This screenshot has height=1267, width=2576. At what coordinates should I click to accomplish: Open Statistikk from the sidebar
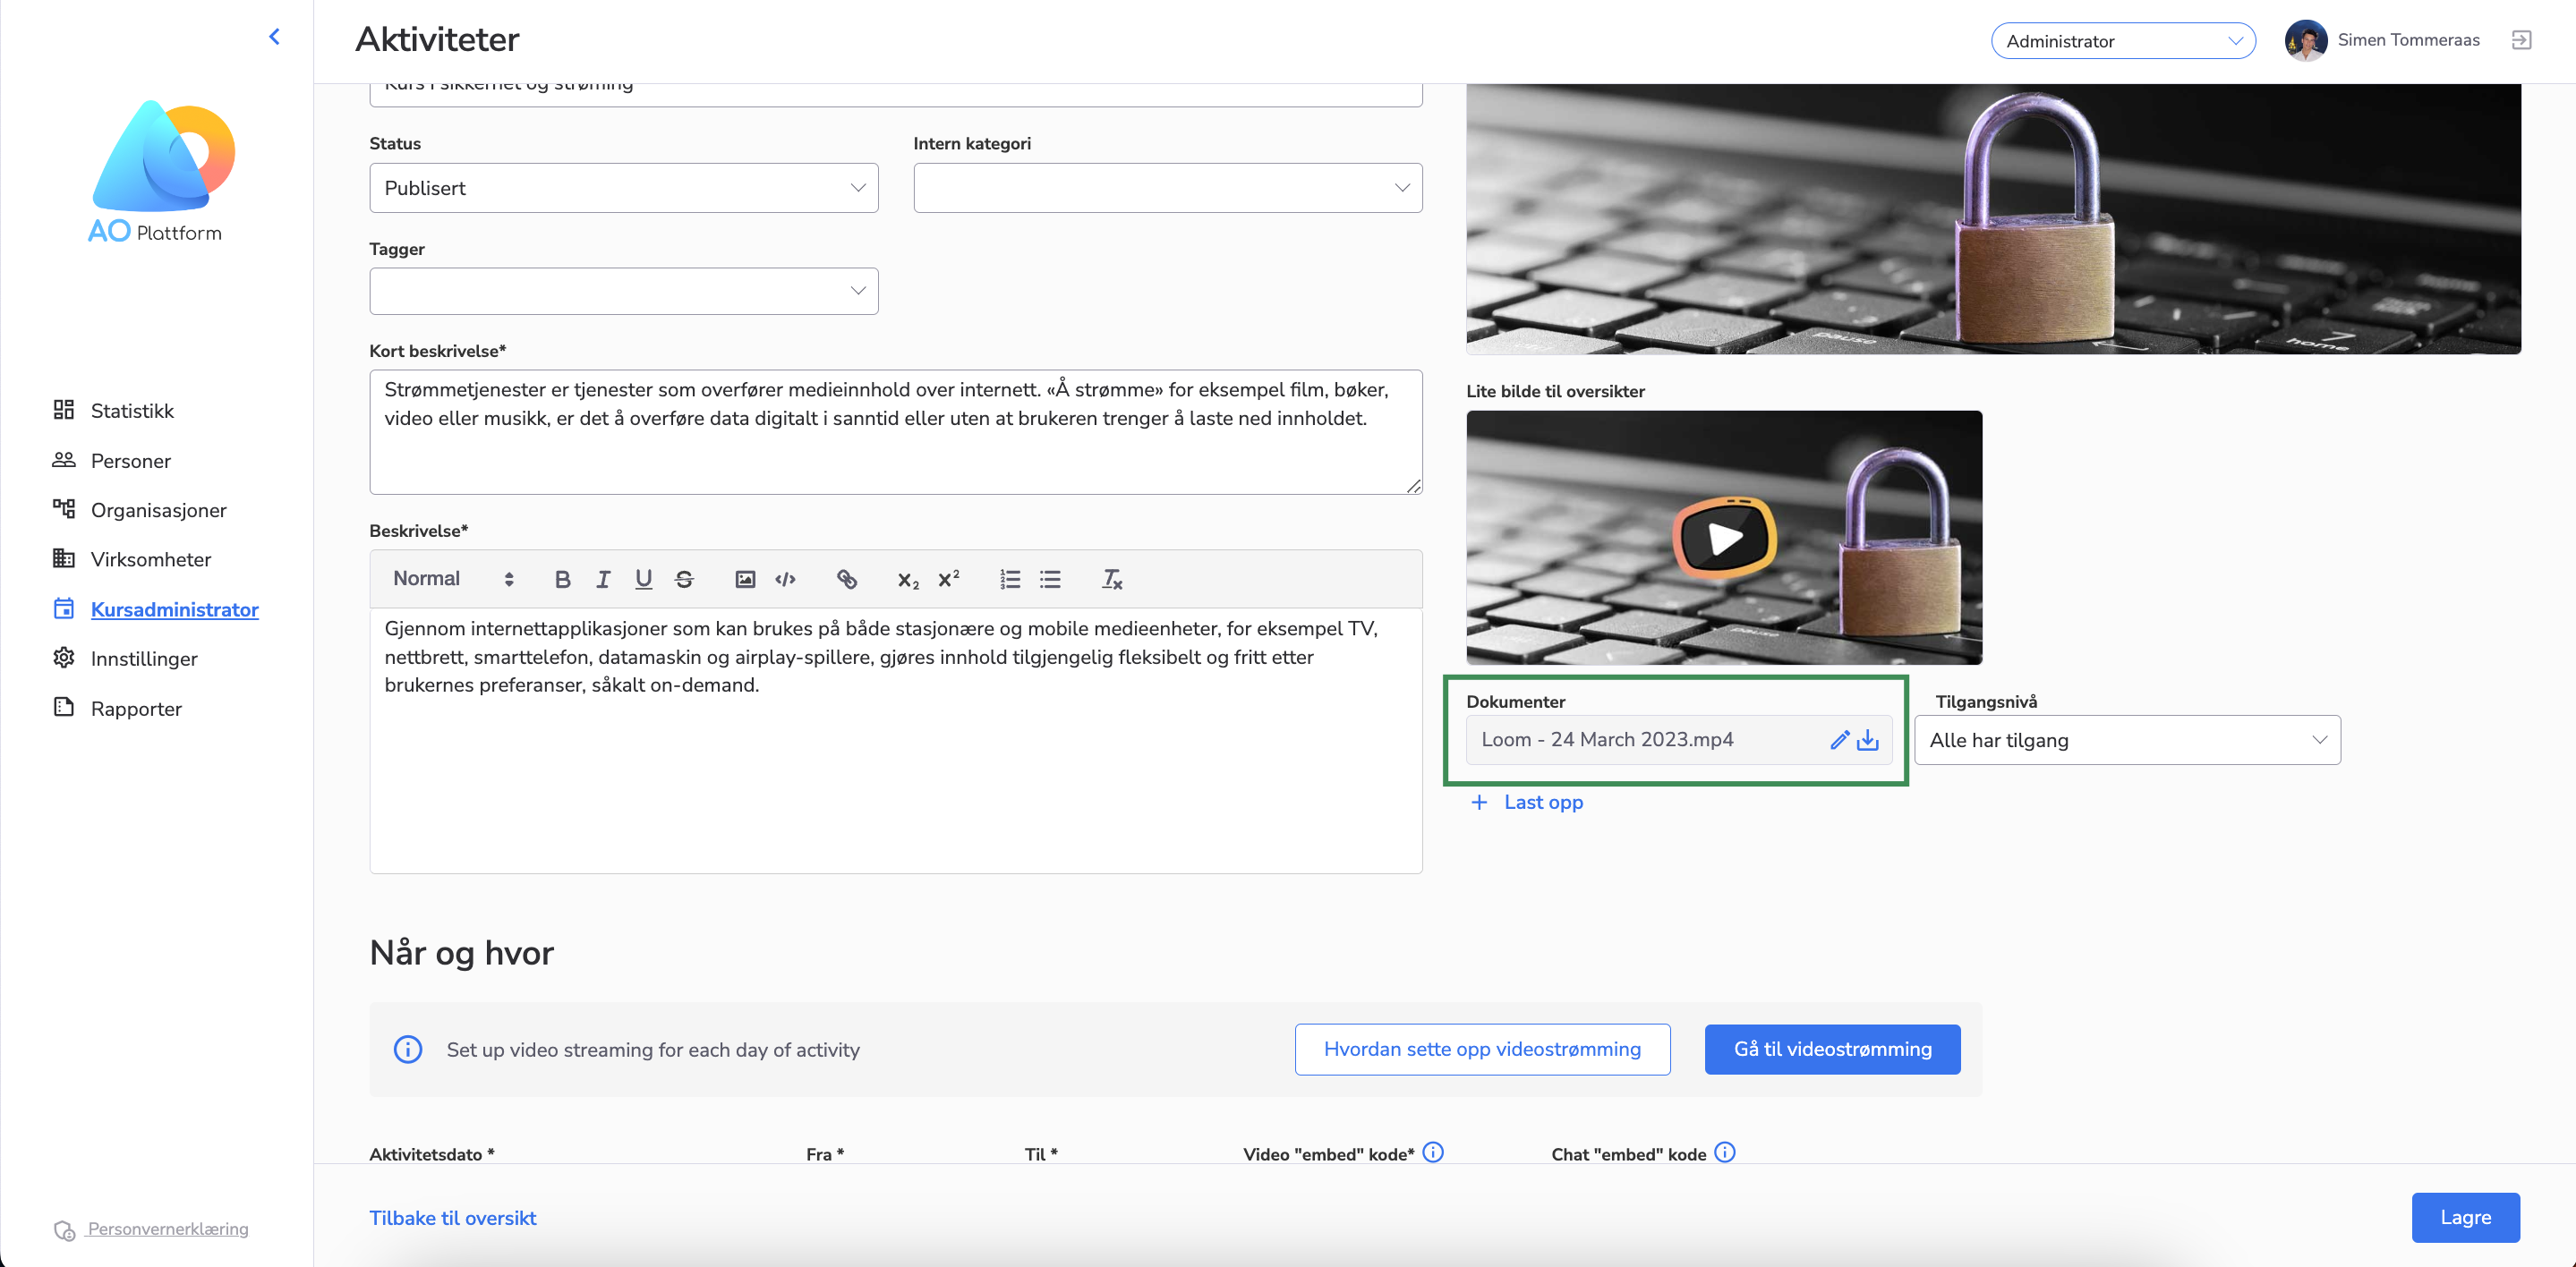tap(132, 410)
